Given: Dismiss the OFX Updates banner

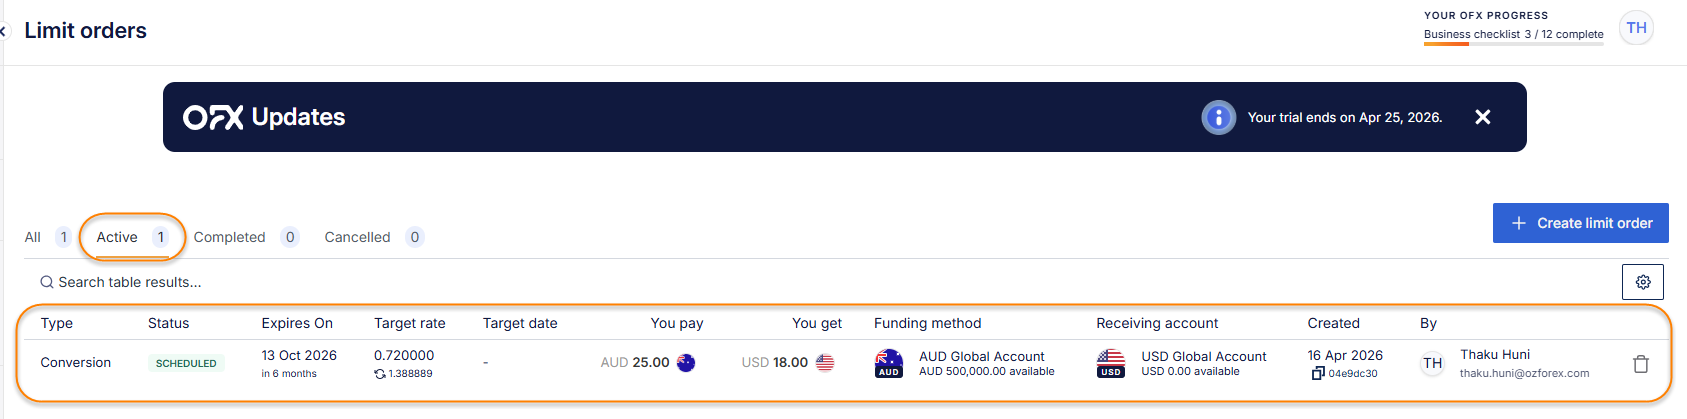Looking at the screenshot, I should click(x=1482, y=117).
